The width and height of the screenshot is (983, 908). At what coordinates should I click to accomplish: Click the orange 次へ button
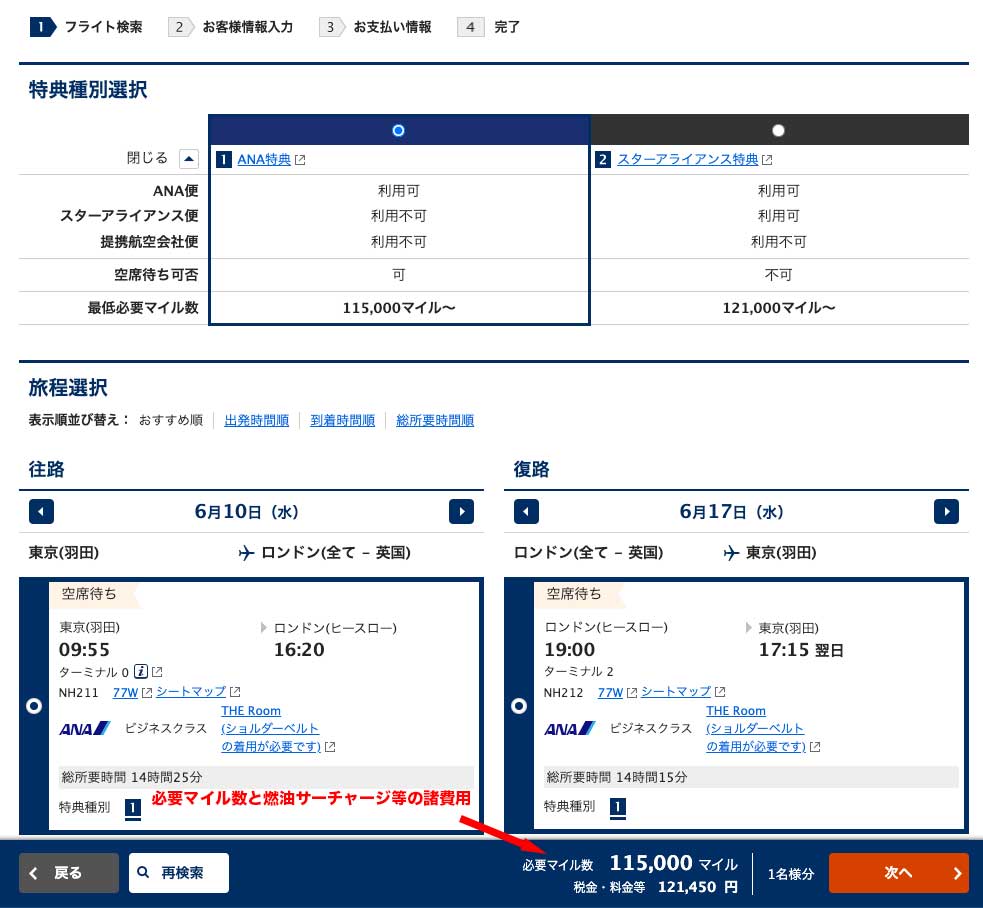(x=898, y=873)
